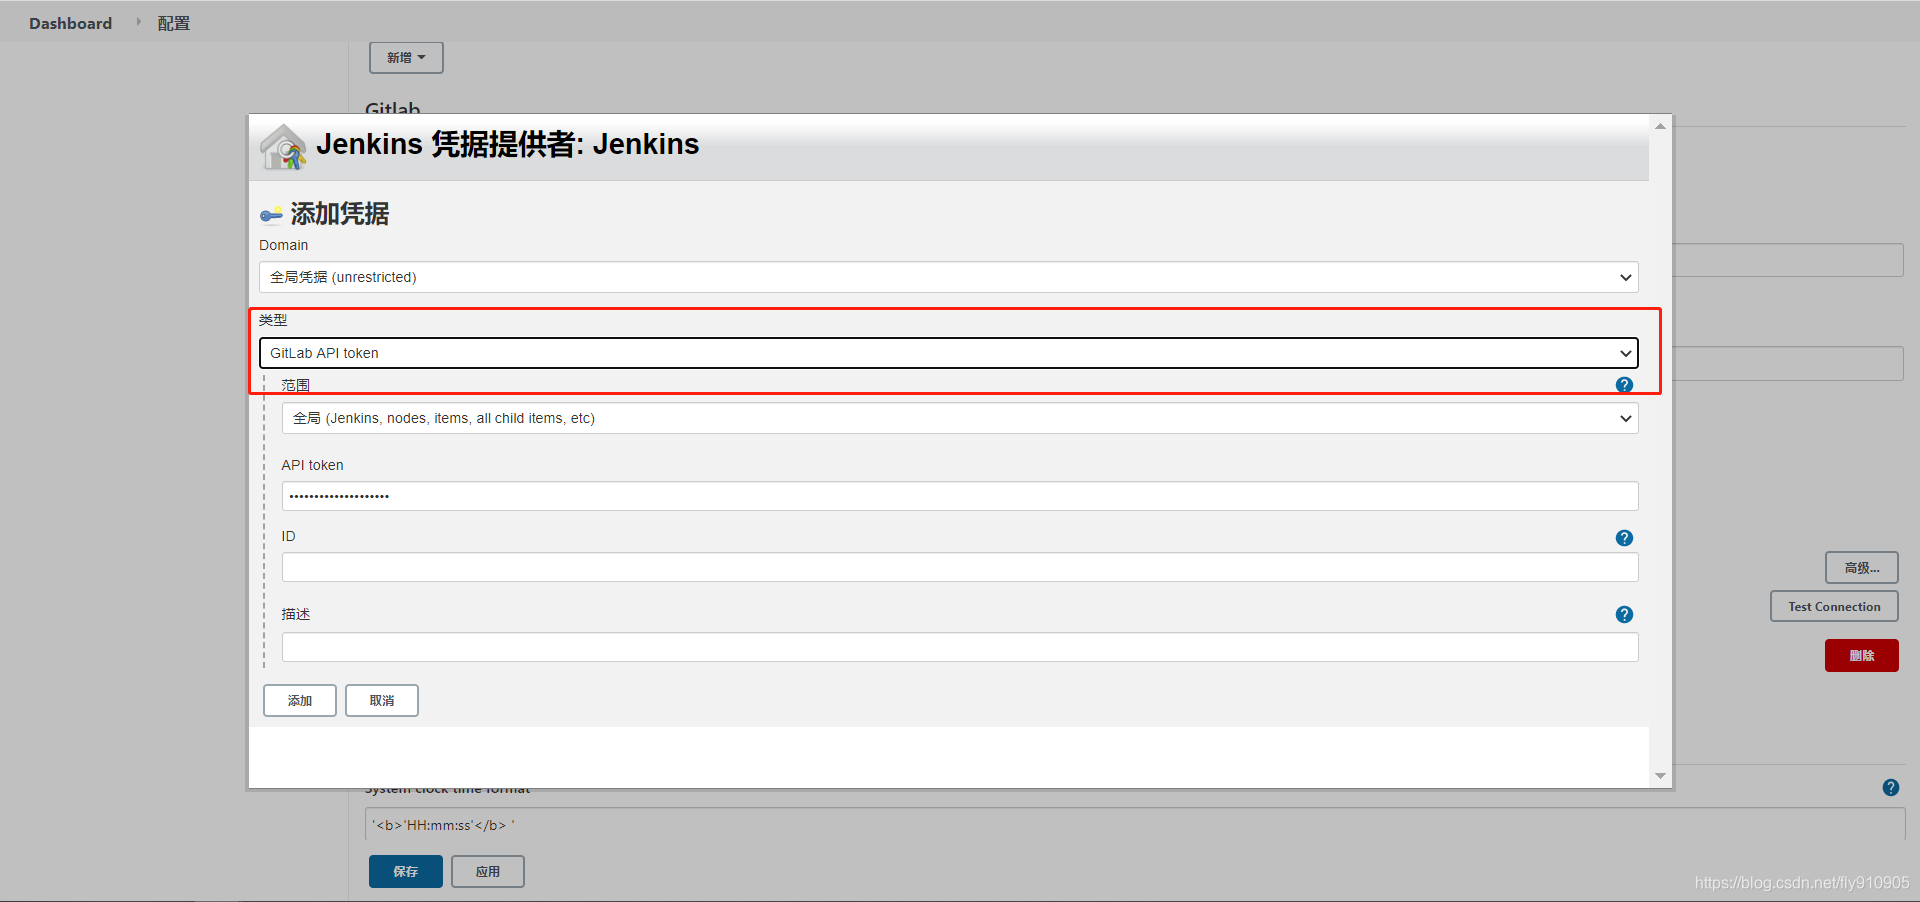1920x902 pixels.
Task: Click the red 删除 delete button
Action: (1861, 655)
